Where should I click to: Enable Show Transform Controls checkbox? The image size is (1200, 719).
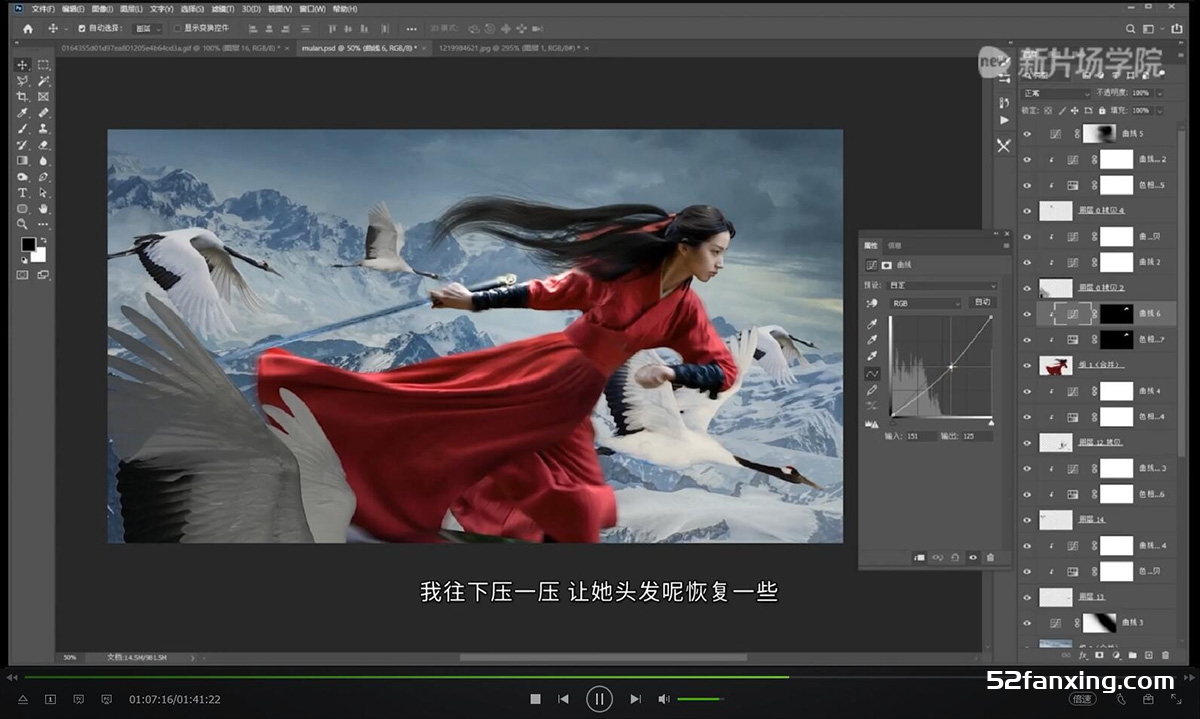click(177, 29)
